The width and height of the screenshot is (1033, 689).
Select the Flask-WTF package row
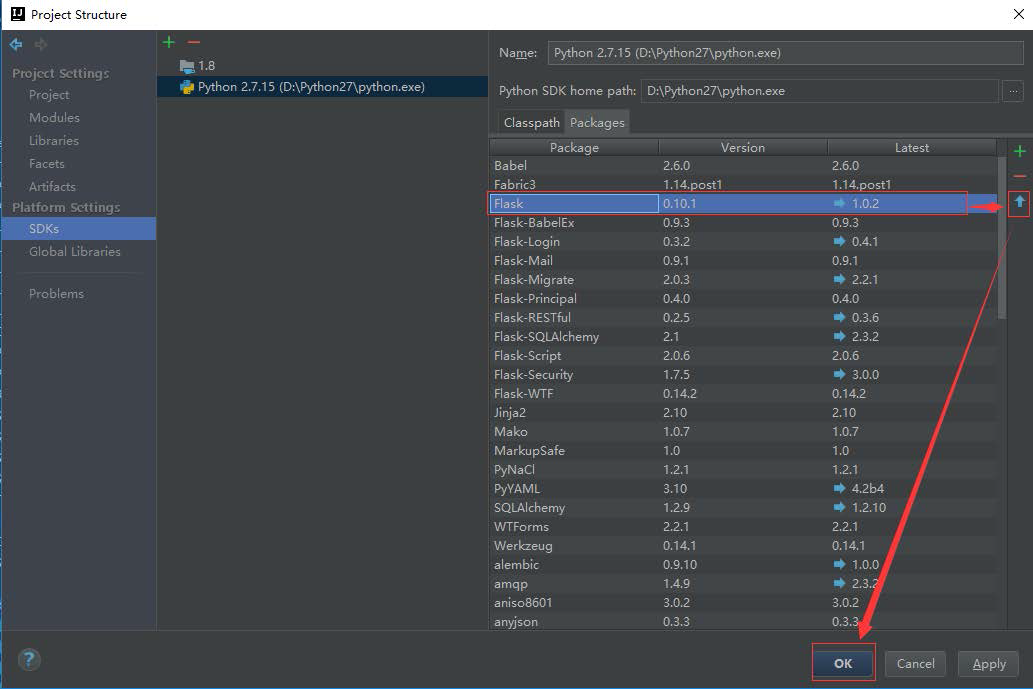pos(743,394)
